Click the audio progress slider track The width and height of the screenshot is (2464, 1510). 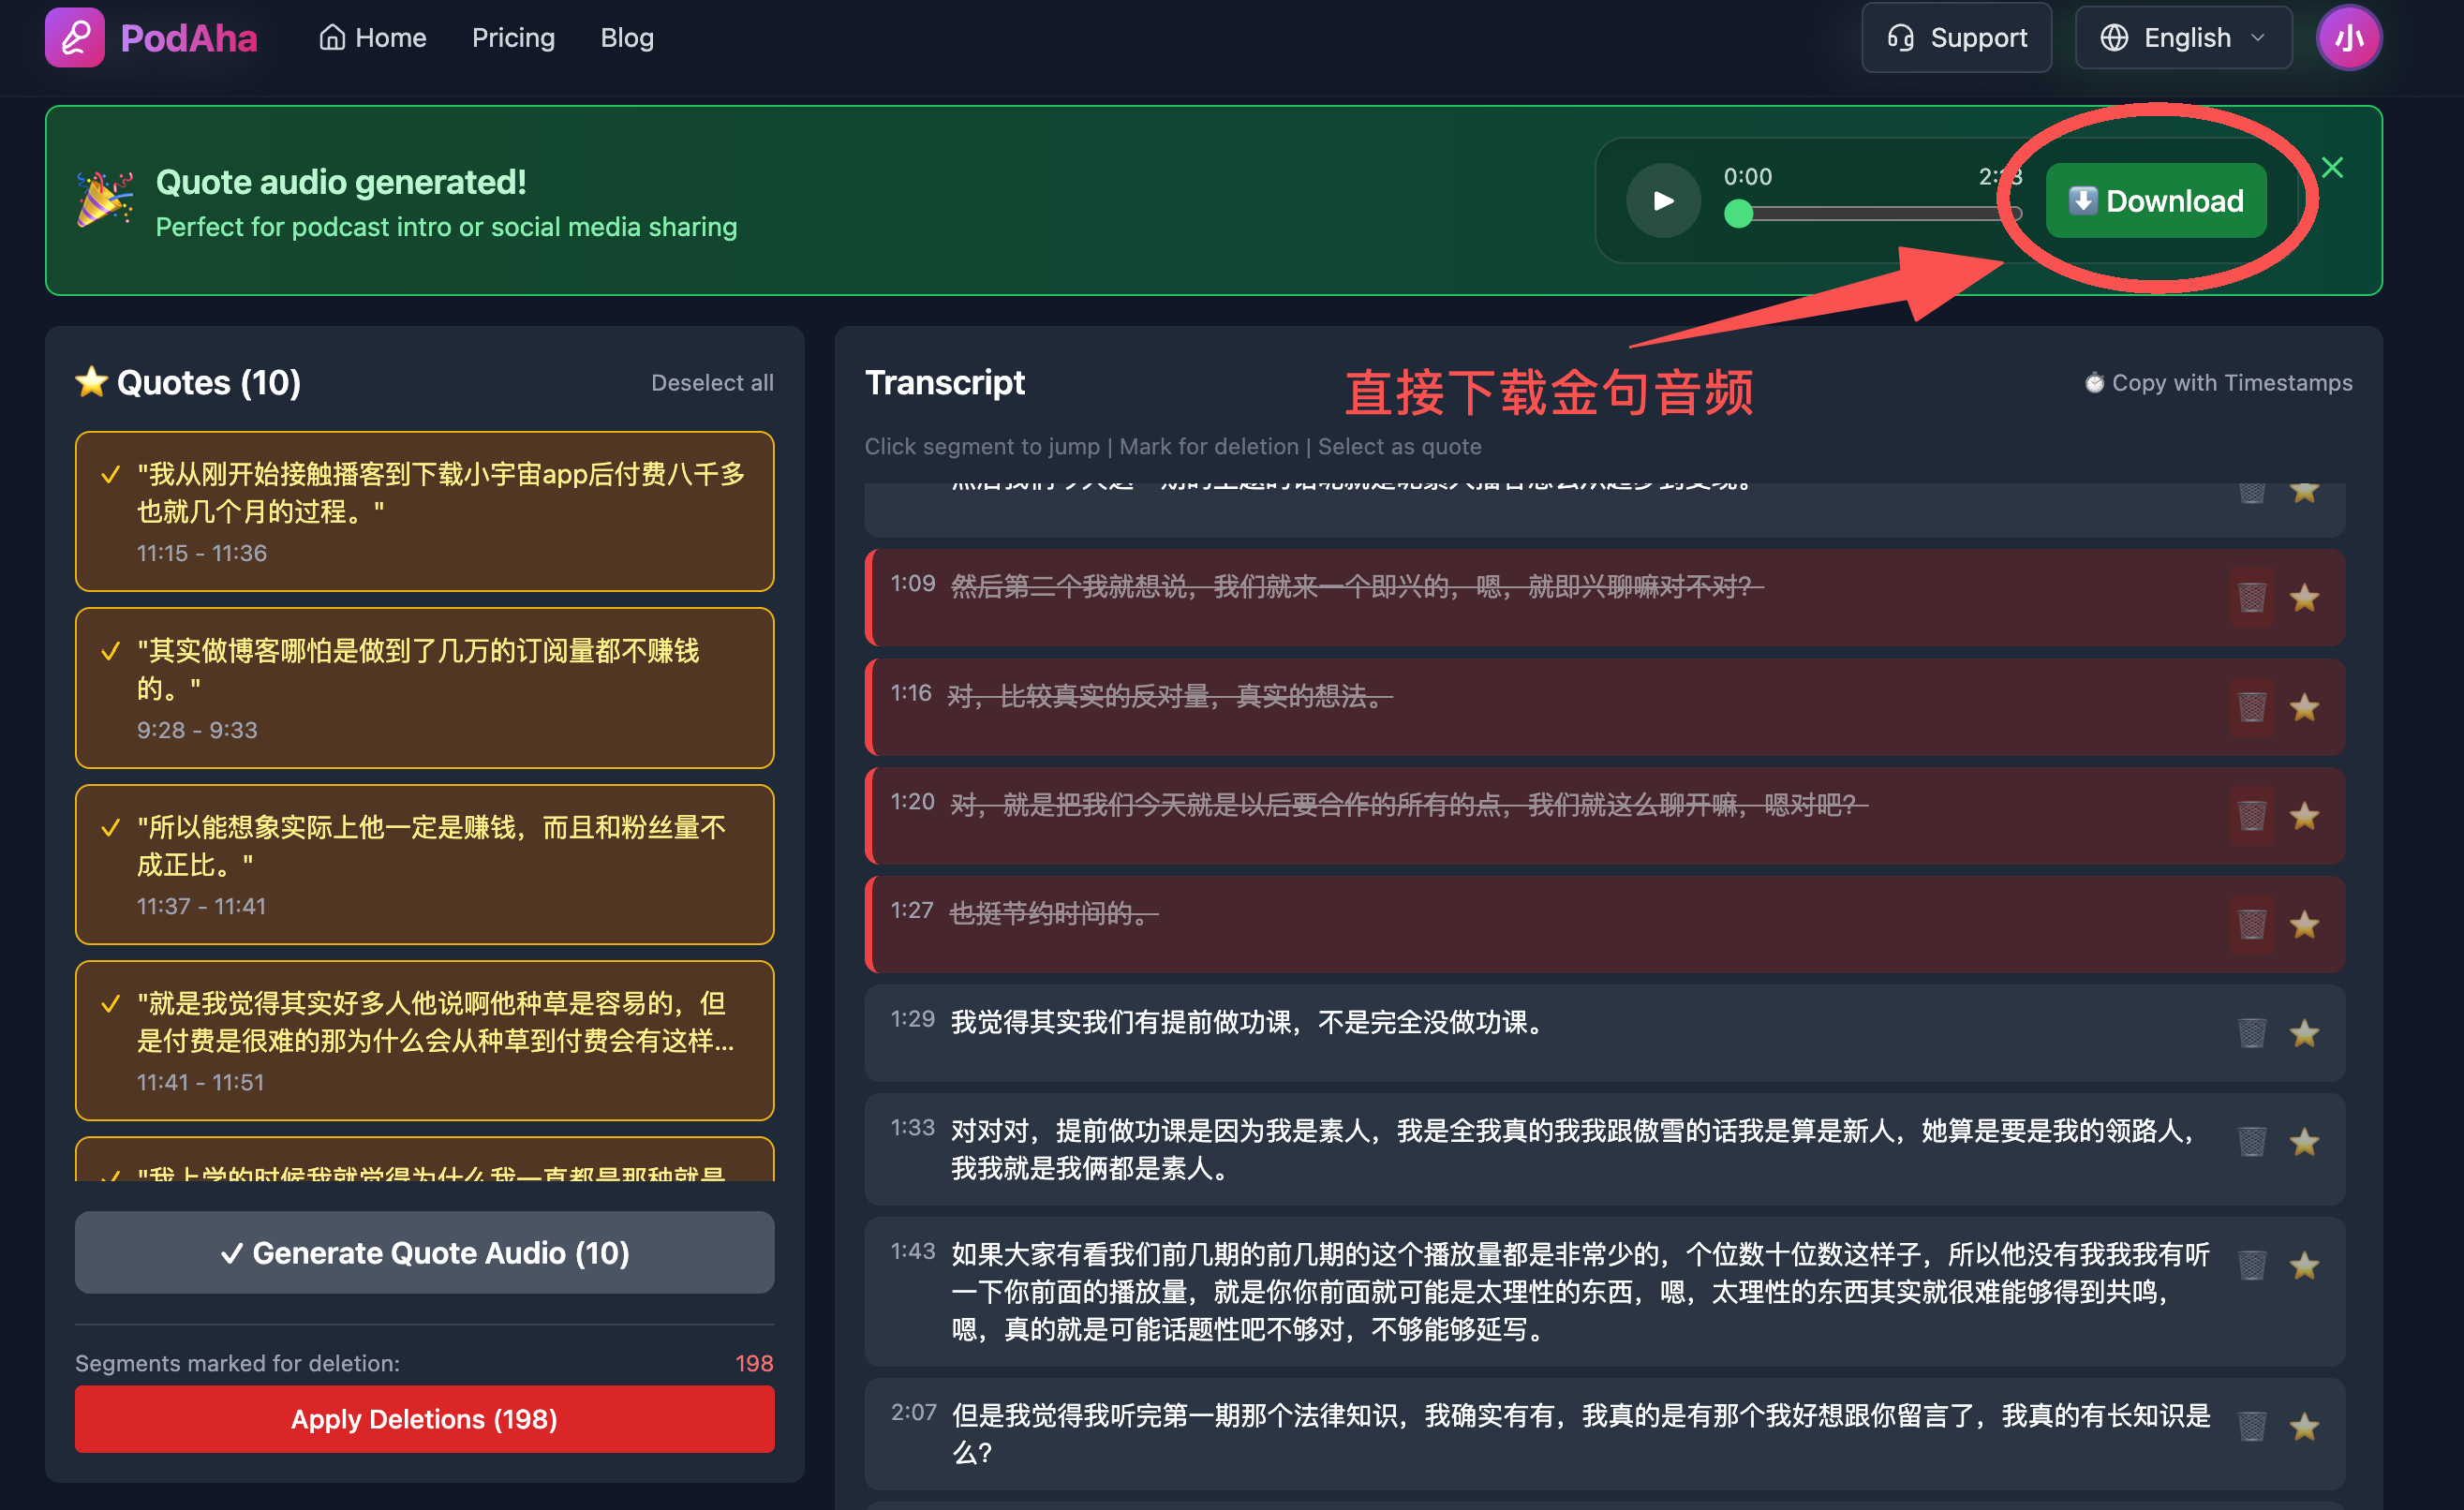tap(1880, 214)
